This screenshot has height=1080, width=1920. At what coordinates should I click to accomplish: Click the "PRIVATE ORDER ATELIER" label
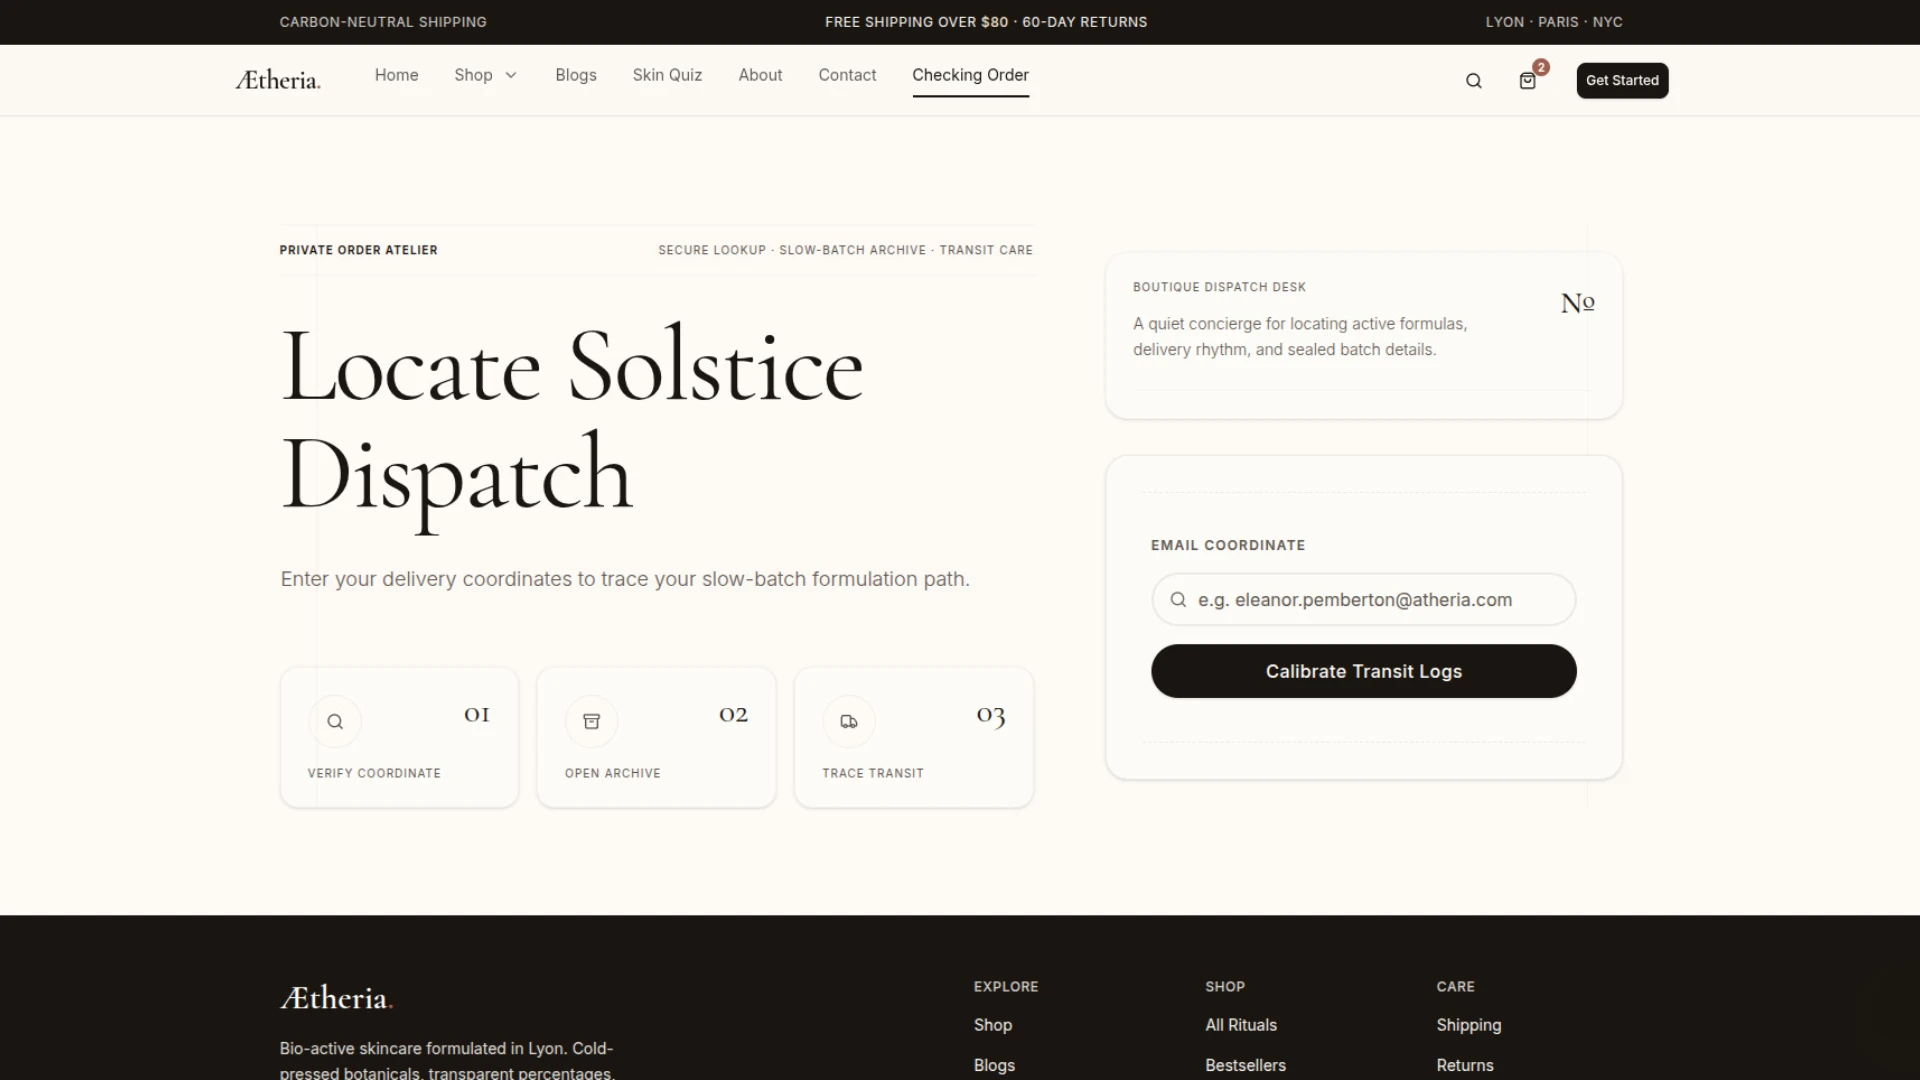tap(358, 250)
